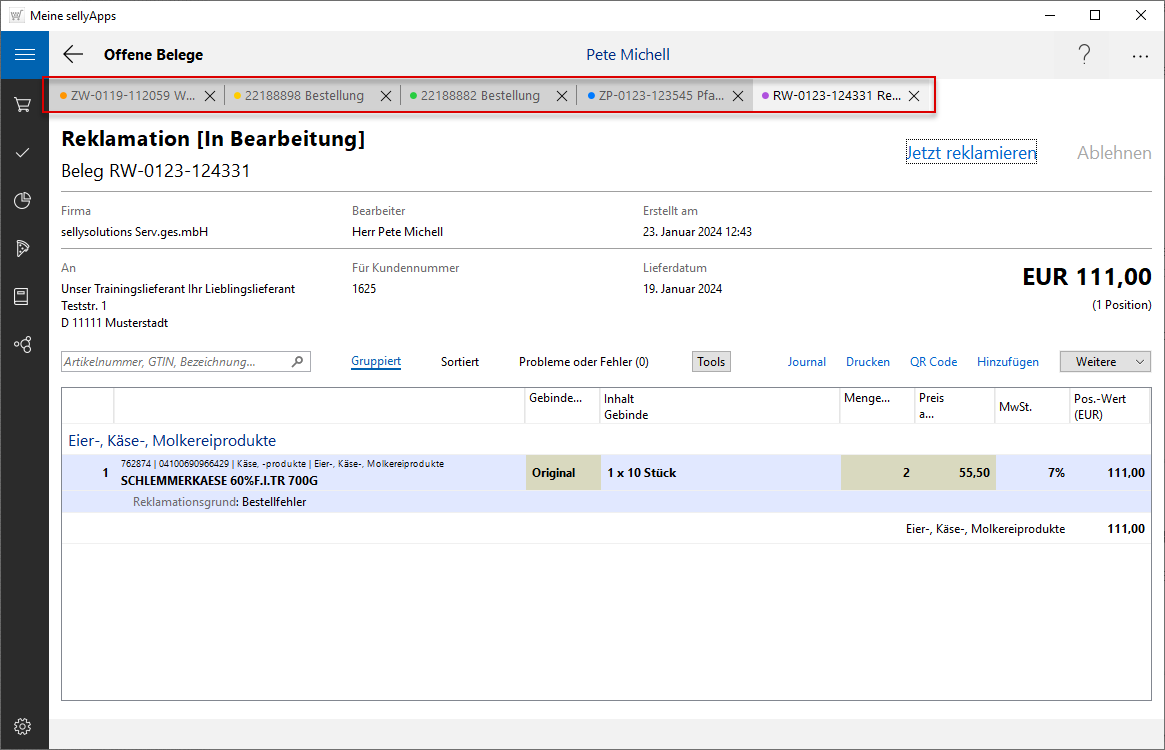The height and width of the screenshot is (750, 1165).
Task: Go back with the arrow icon
Action: [73, 55]
